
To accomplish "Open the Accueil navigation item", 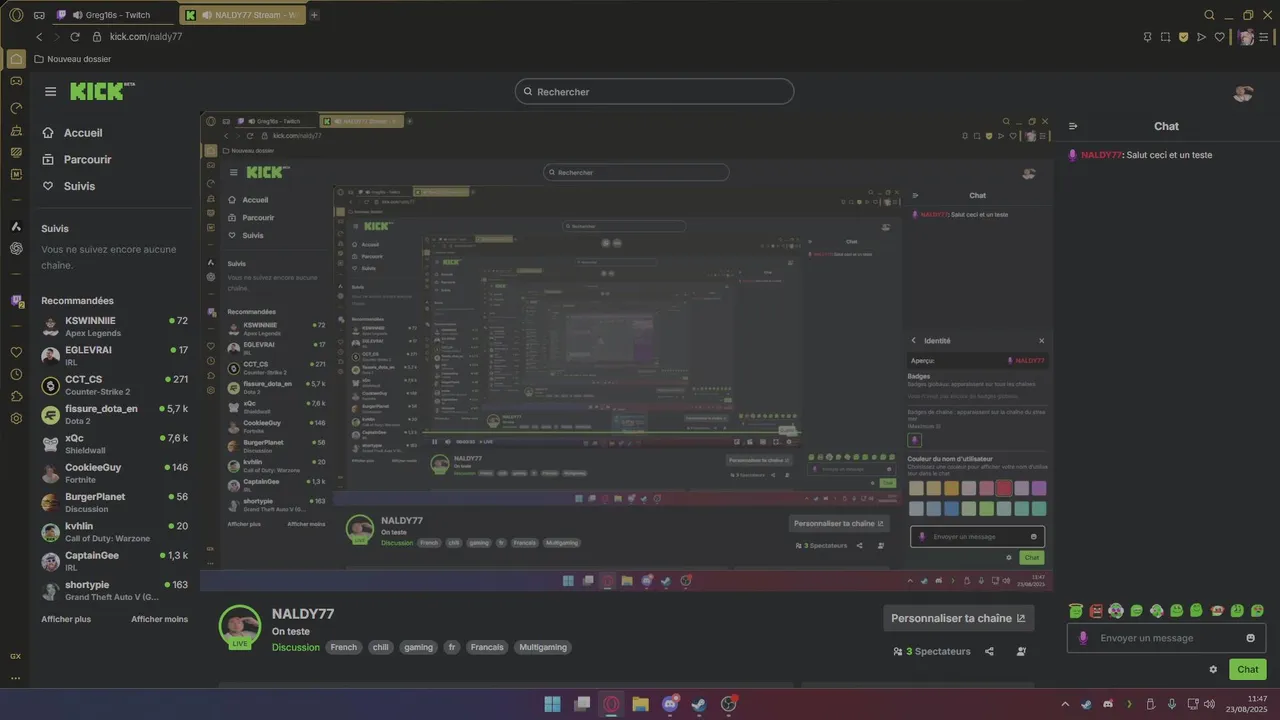I will (72, 133).
